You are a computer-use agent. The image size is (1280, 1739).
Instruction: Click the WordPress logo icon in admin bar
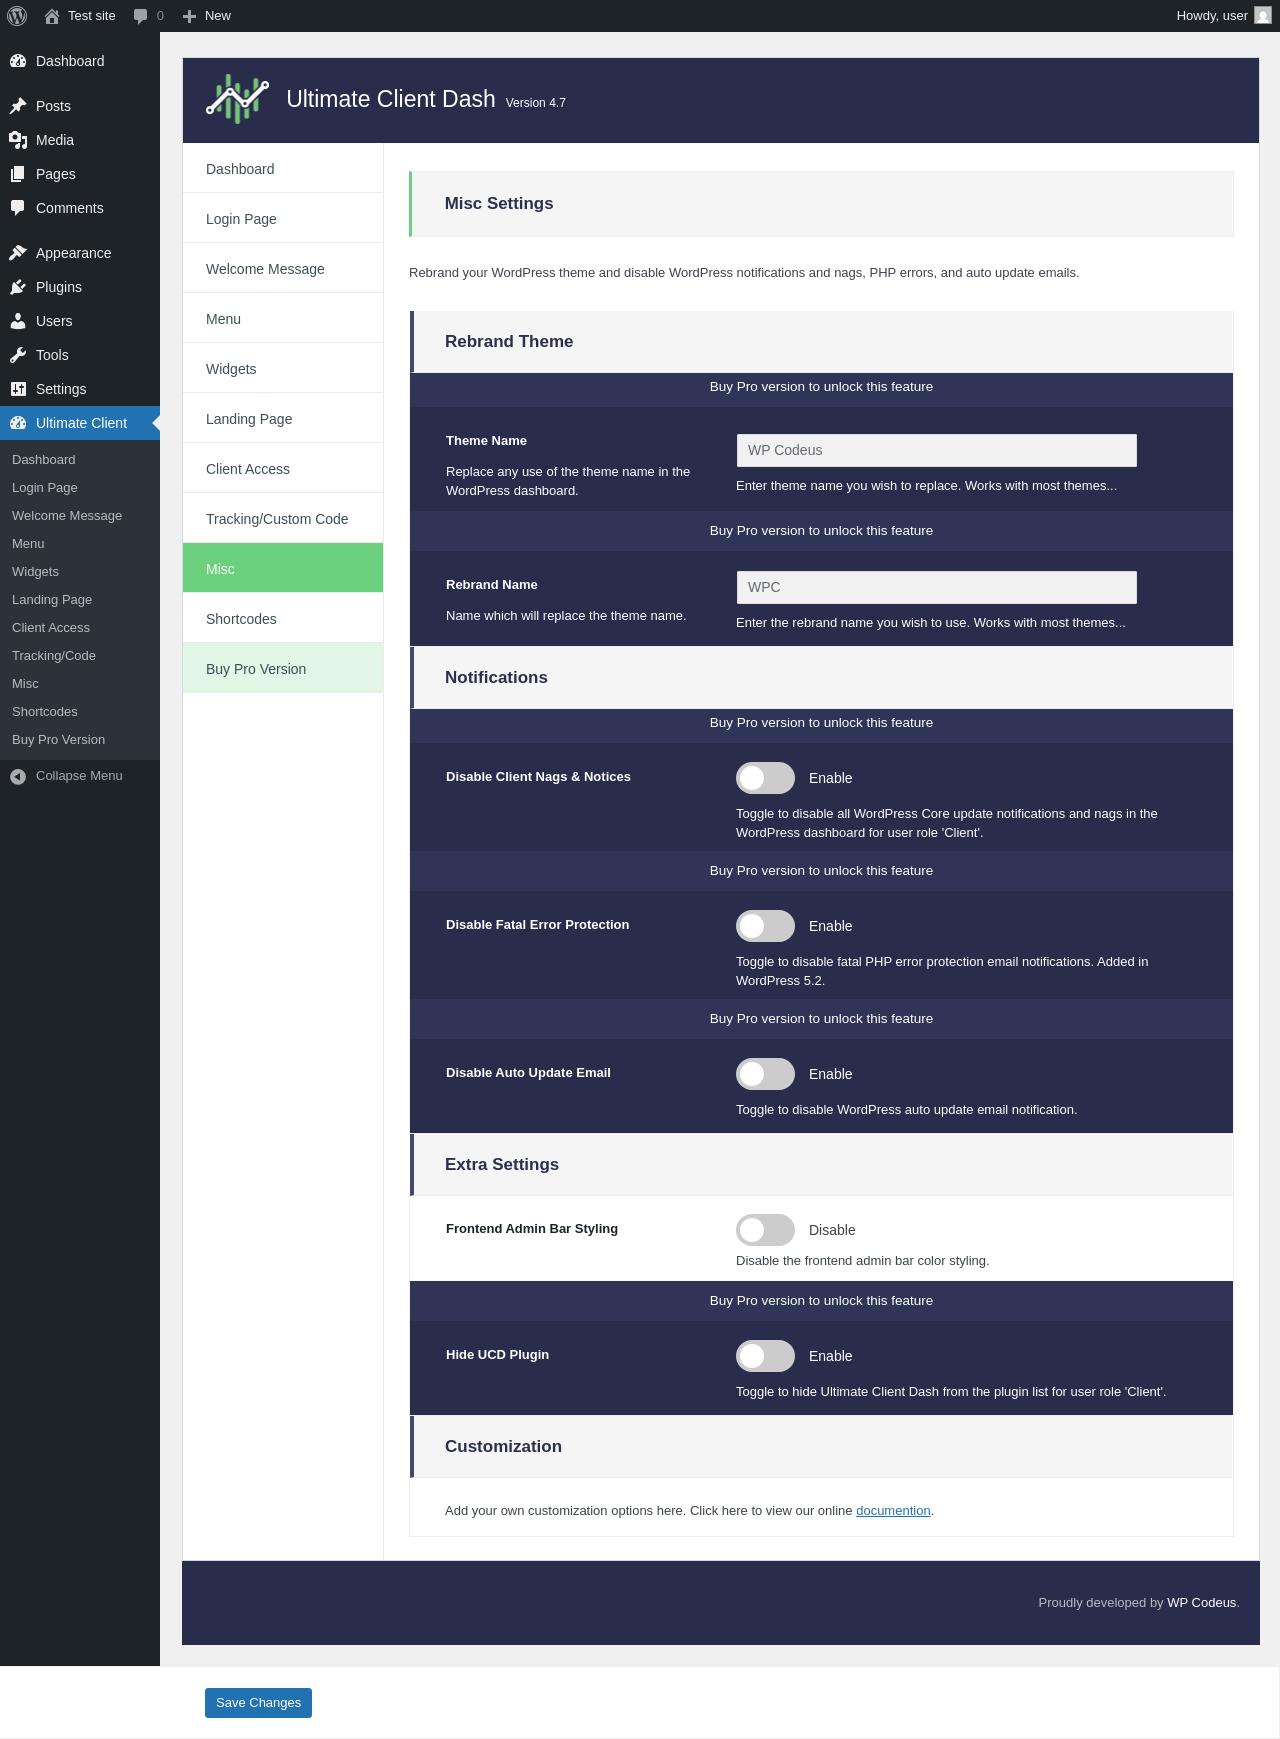[17, 16]
